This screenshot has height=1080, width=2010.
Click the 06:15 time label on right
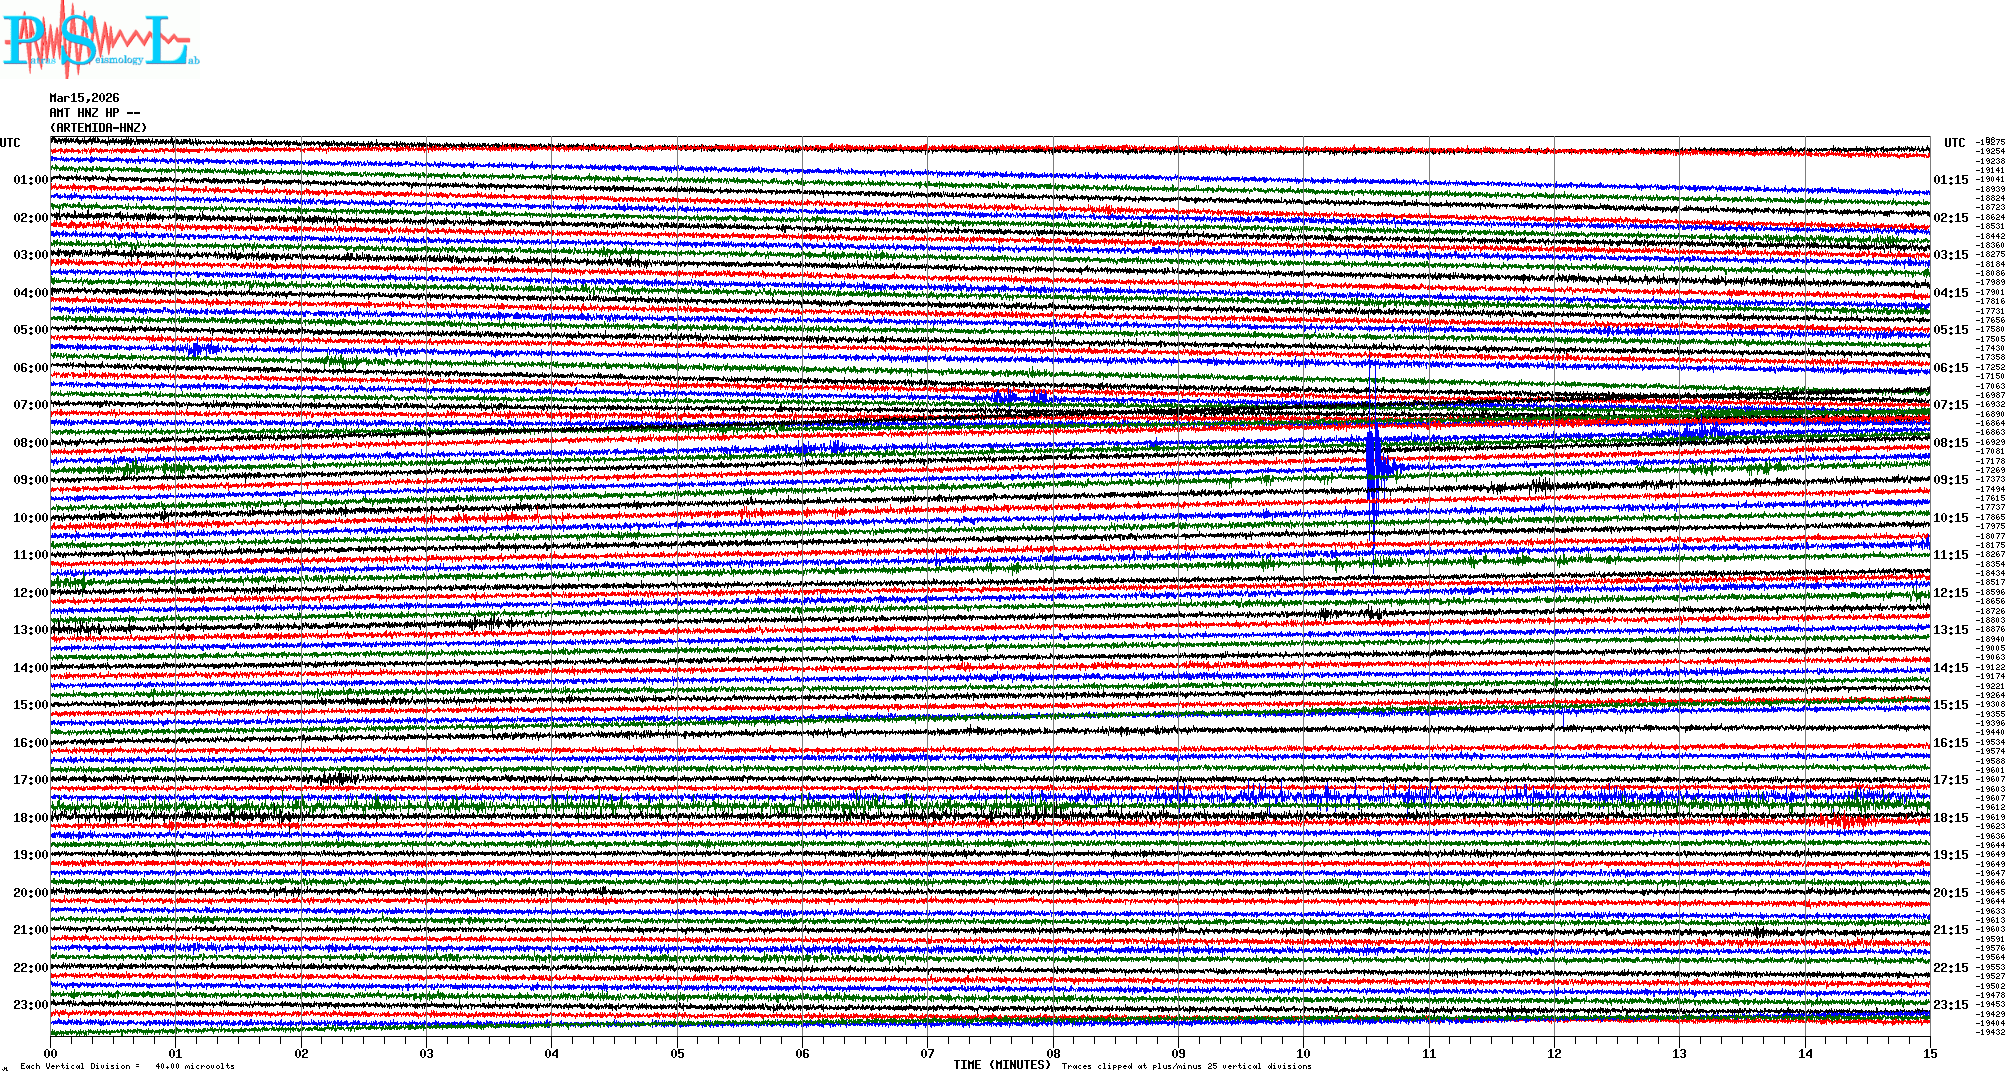[1951, 368]
